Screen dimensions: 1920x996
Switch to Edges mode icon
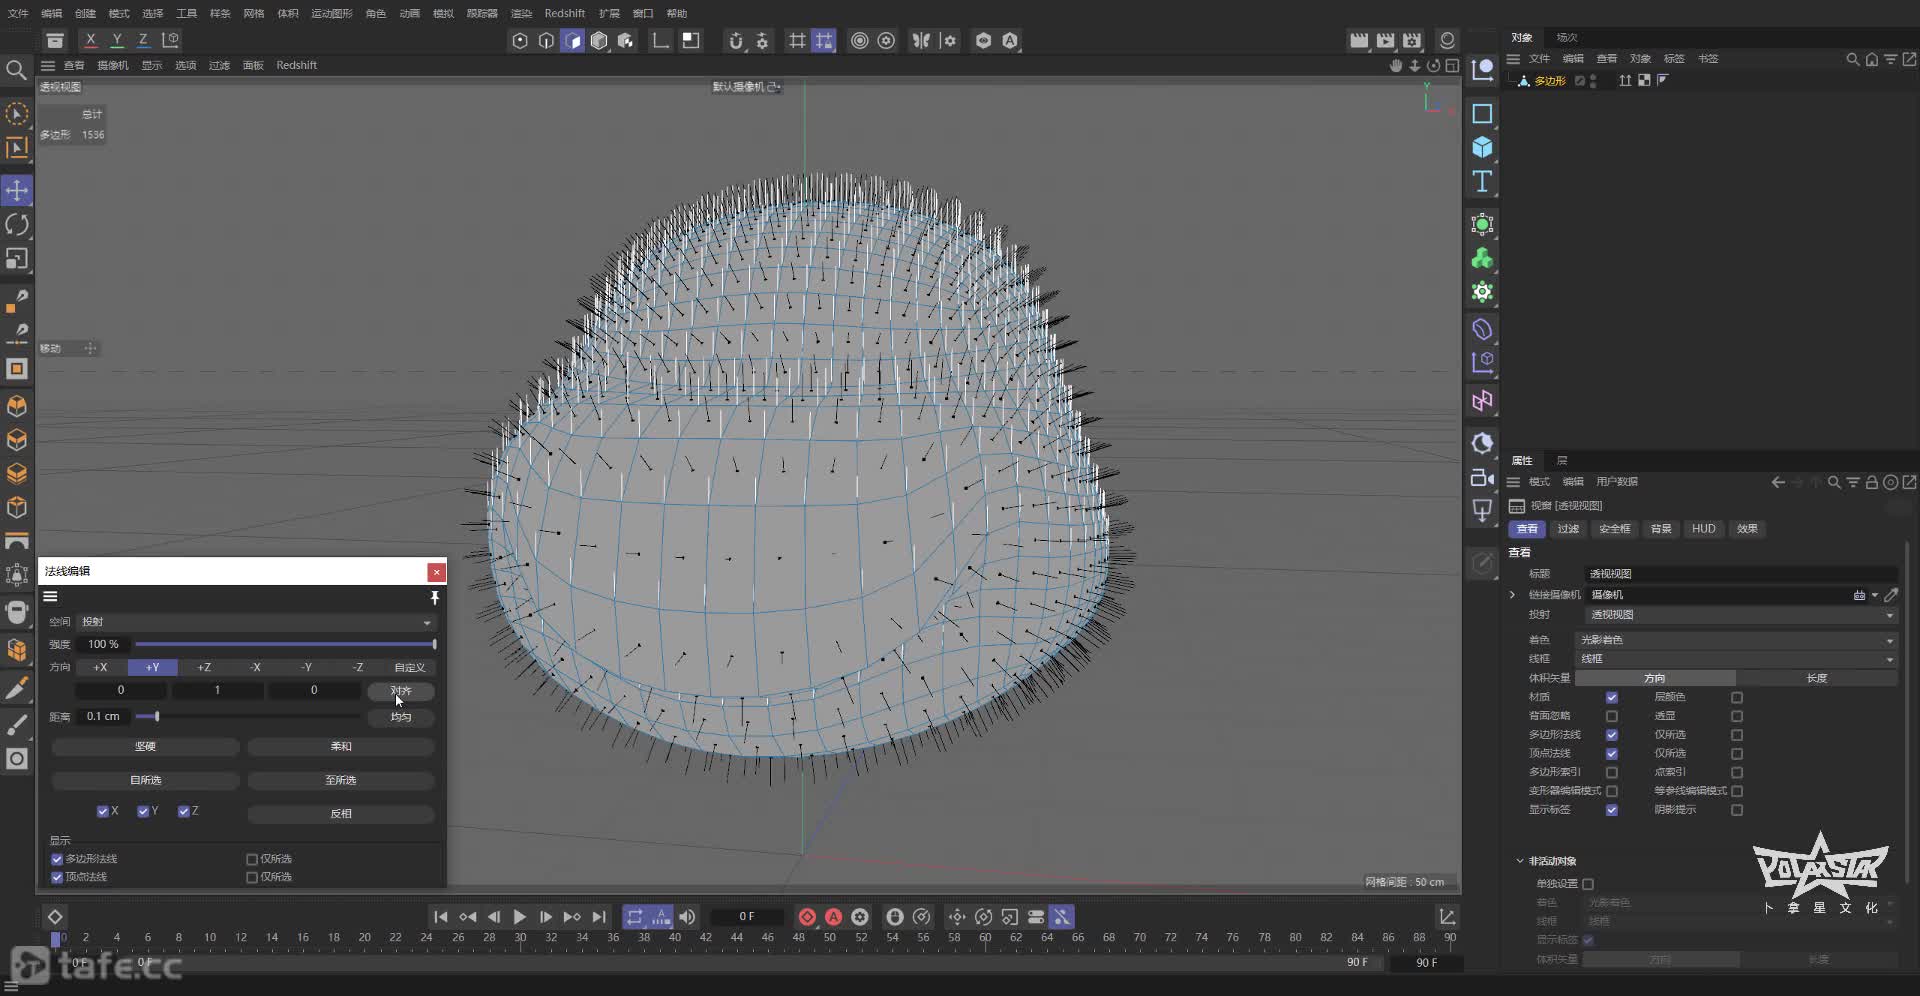[546, 41]
